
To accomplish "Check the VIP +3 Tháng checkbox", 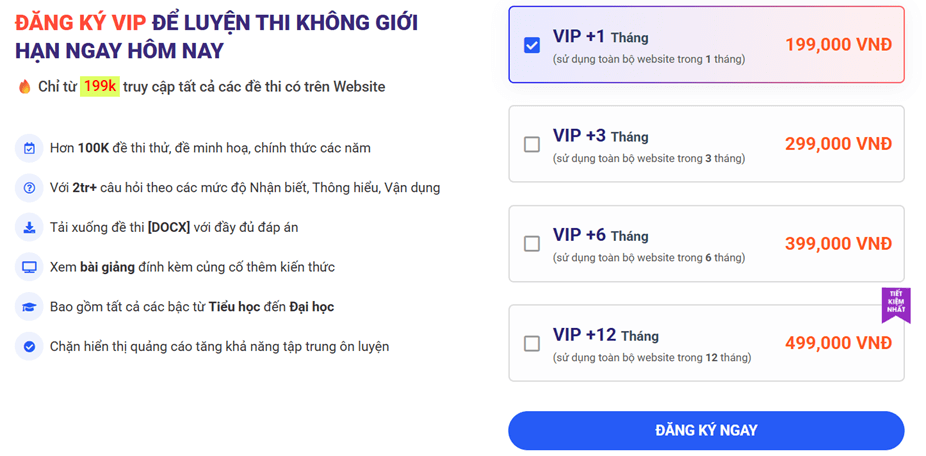I will pos(532,144).
